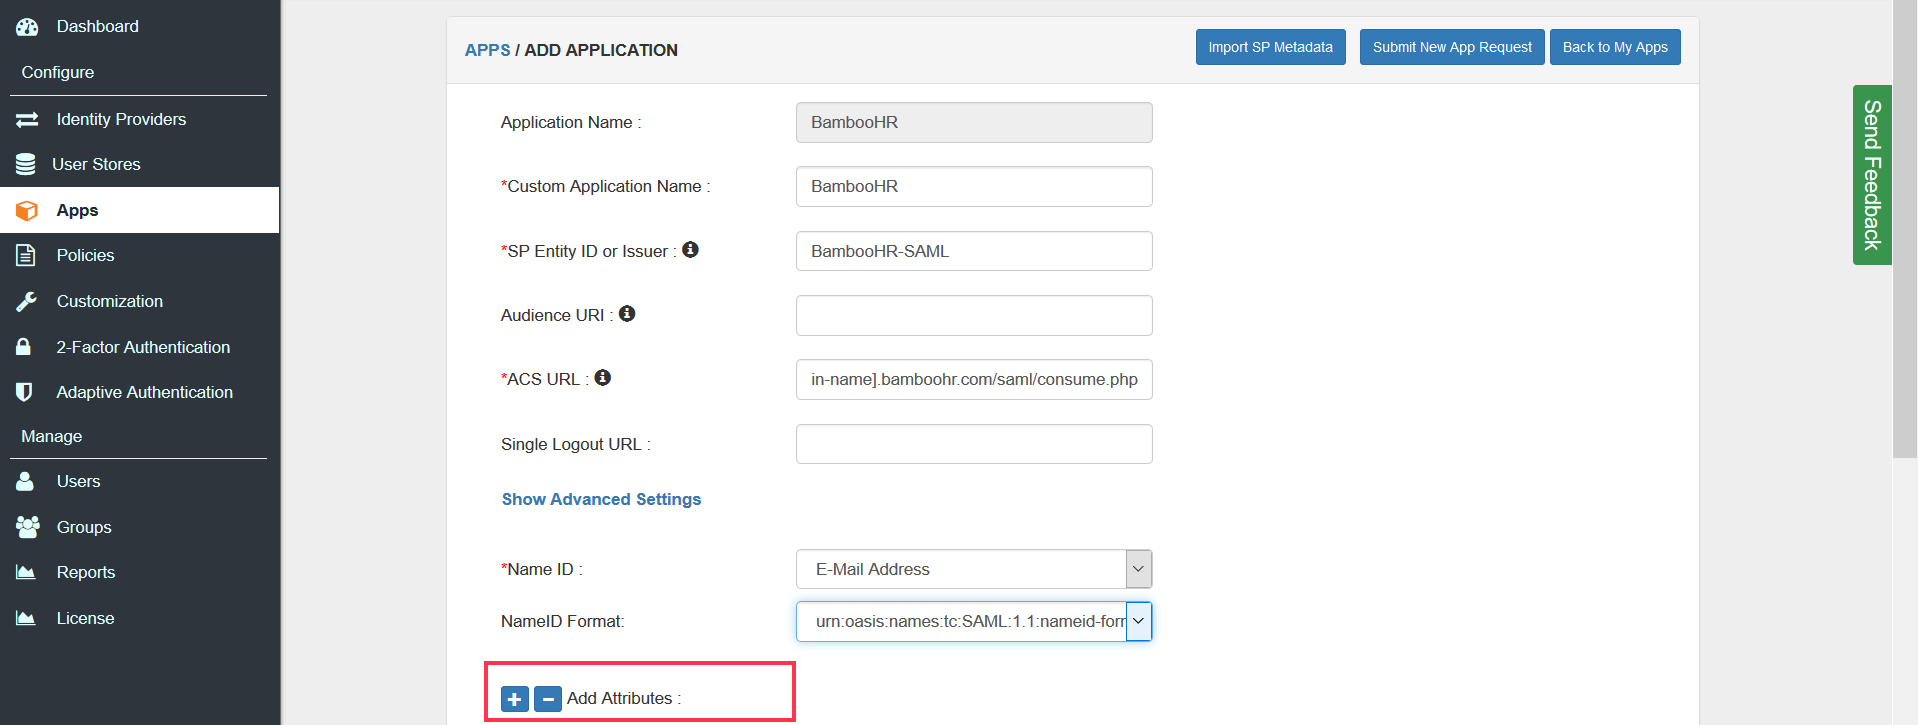Click Submit New App Request button
1918x725 pixels.
tap(1452, 47)
